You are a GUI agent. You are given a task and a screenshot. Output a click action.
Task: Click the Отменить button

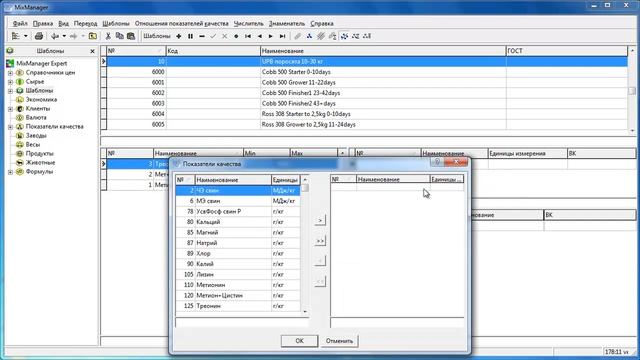coord(339,341)
